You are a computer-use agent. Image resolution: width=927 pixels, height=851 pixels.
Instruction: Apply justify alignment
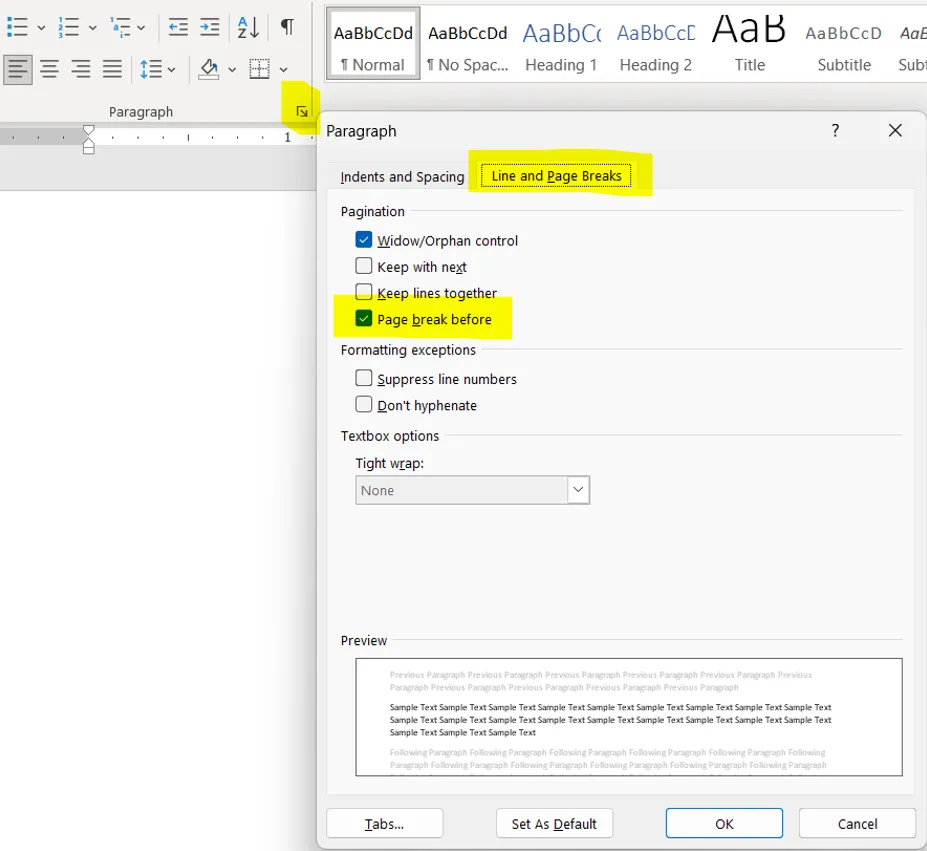click(x=112, y=69)
